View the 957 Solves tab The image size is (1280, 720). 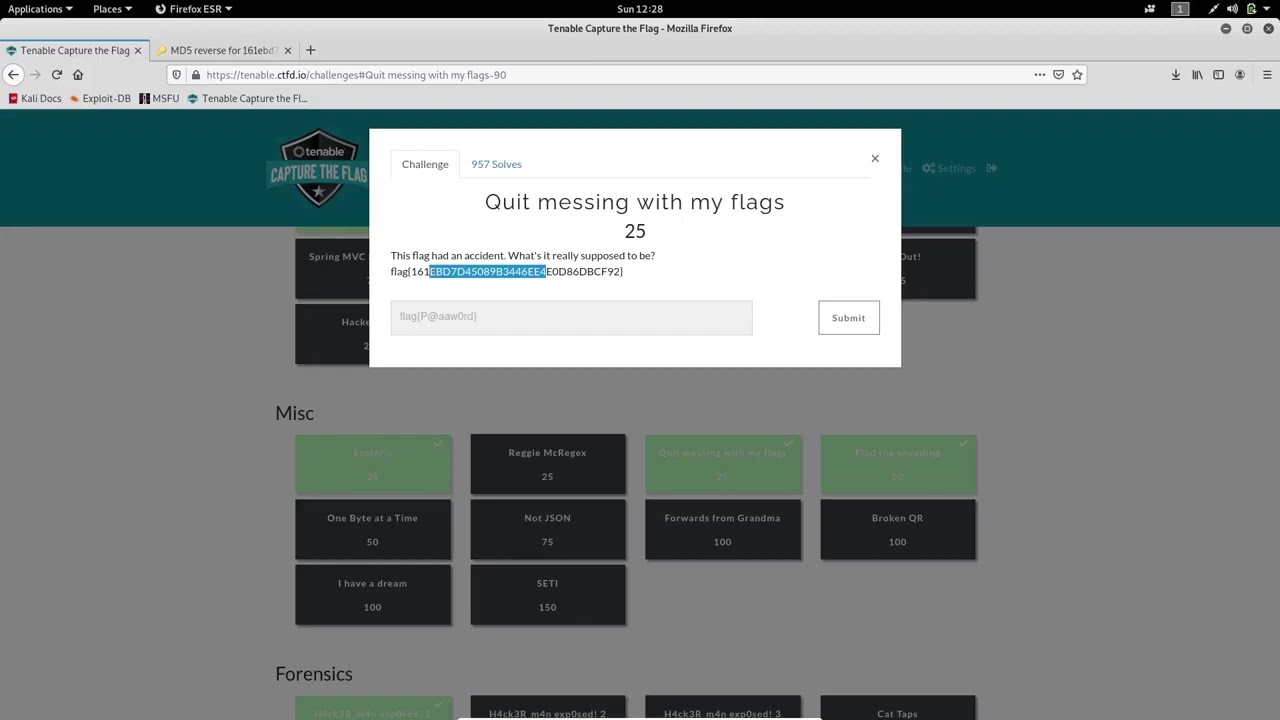coord(496,164)
